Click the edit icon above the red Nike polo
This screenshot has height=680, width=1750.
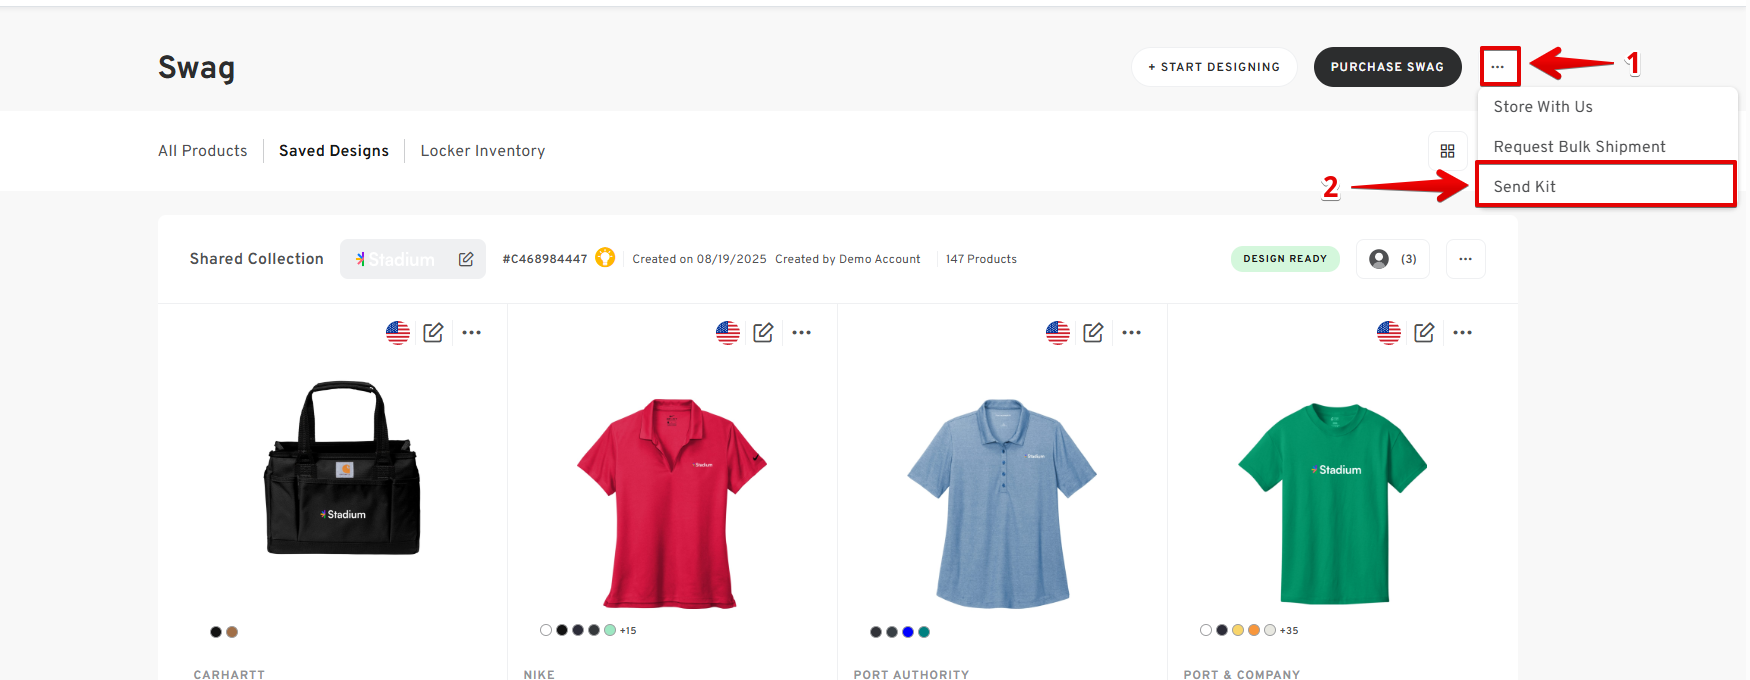(763, 333)
